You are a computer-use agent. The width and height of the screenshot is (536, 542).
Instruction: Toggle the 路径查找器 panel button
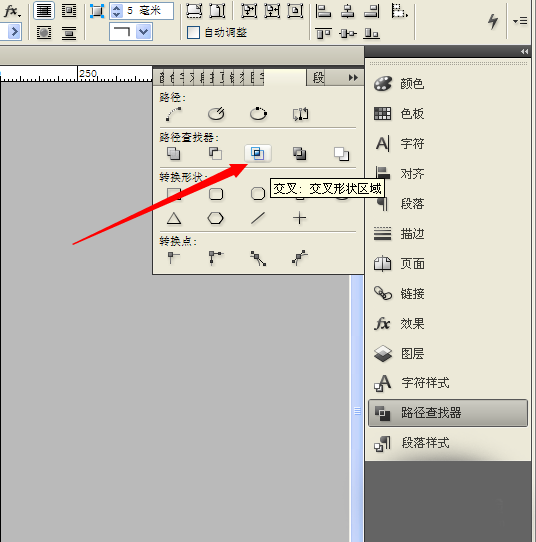coord(448,413)
